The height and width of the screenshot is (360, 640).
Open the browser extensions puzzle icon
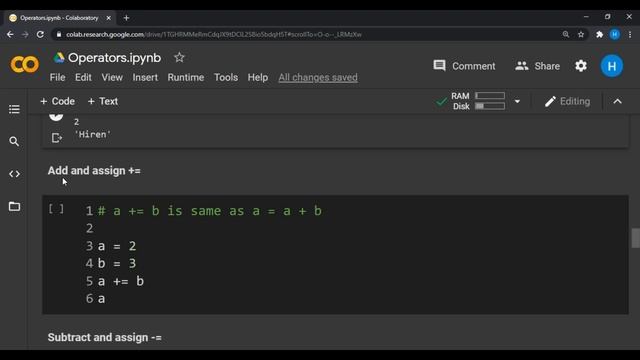click(x=599, y=34)
